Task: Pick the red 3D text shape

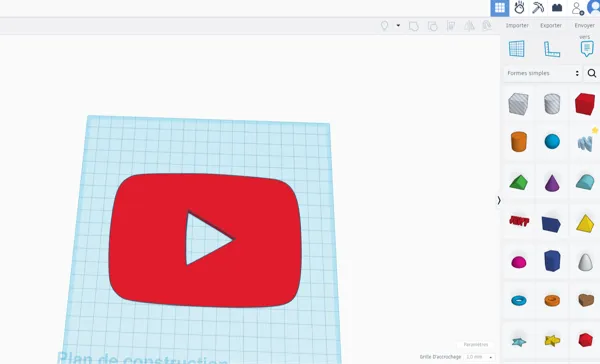Action: pos(519,221)
